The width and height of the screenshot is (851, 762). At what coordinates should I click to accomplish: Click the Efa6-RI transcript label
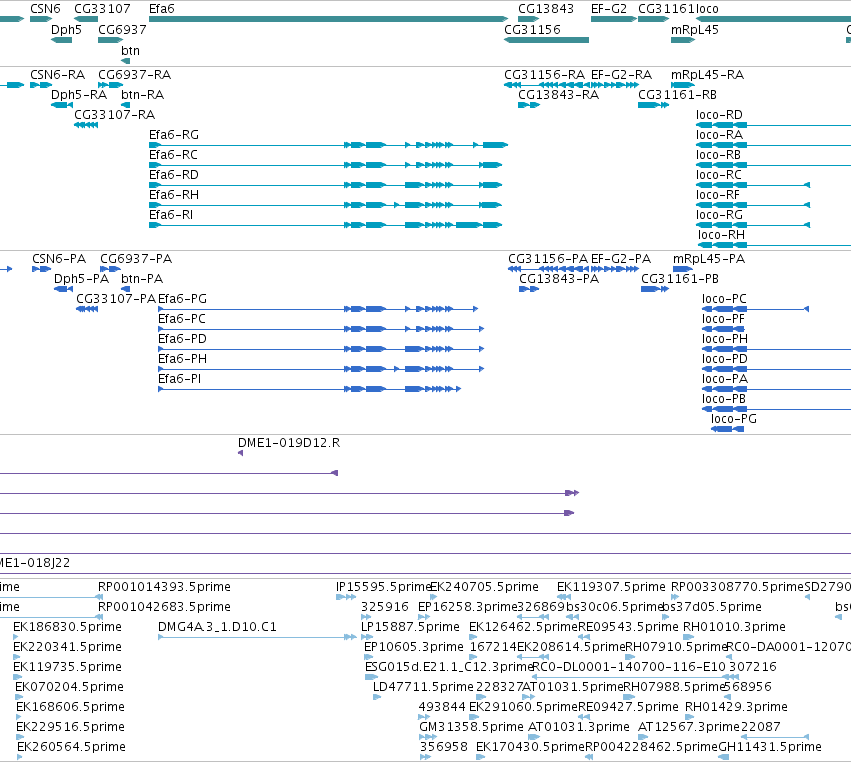click(171, 215)
